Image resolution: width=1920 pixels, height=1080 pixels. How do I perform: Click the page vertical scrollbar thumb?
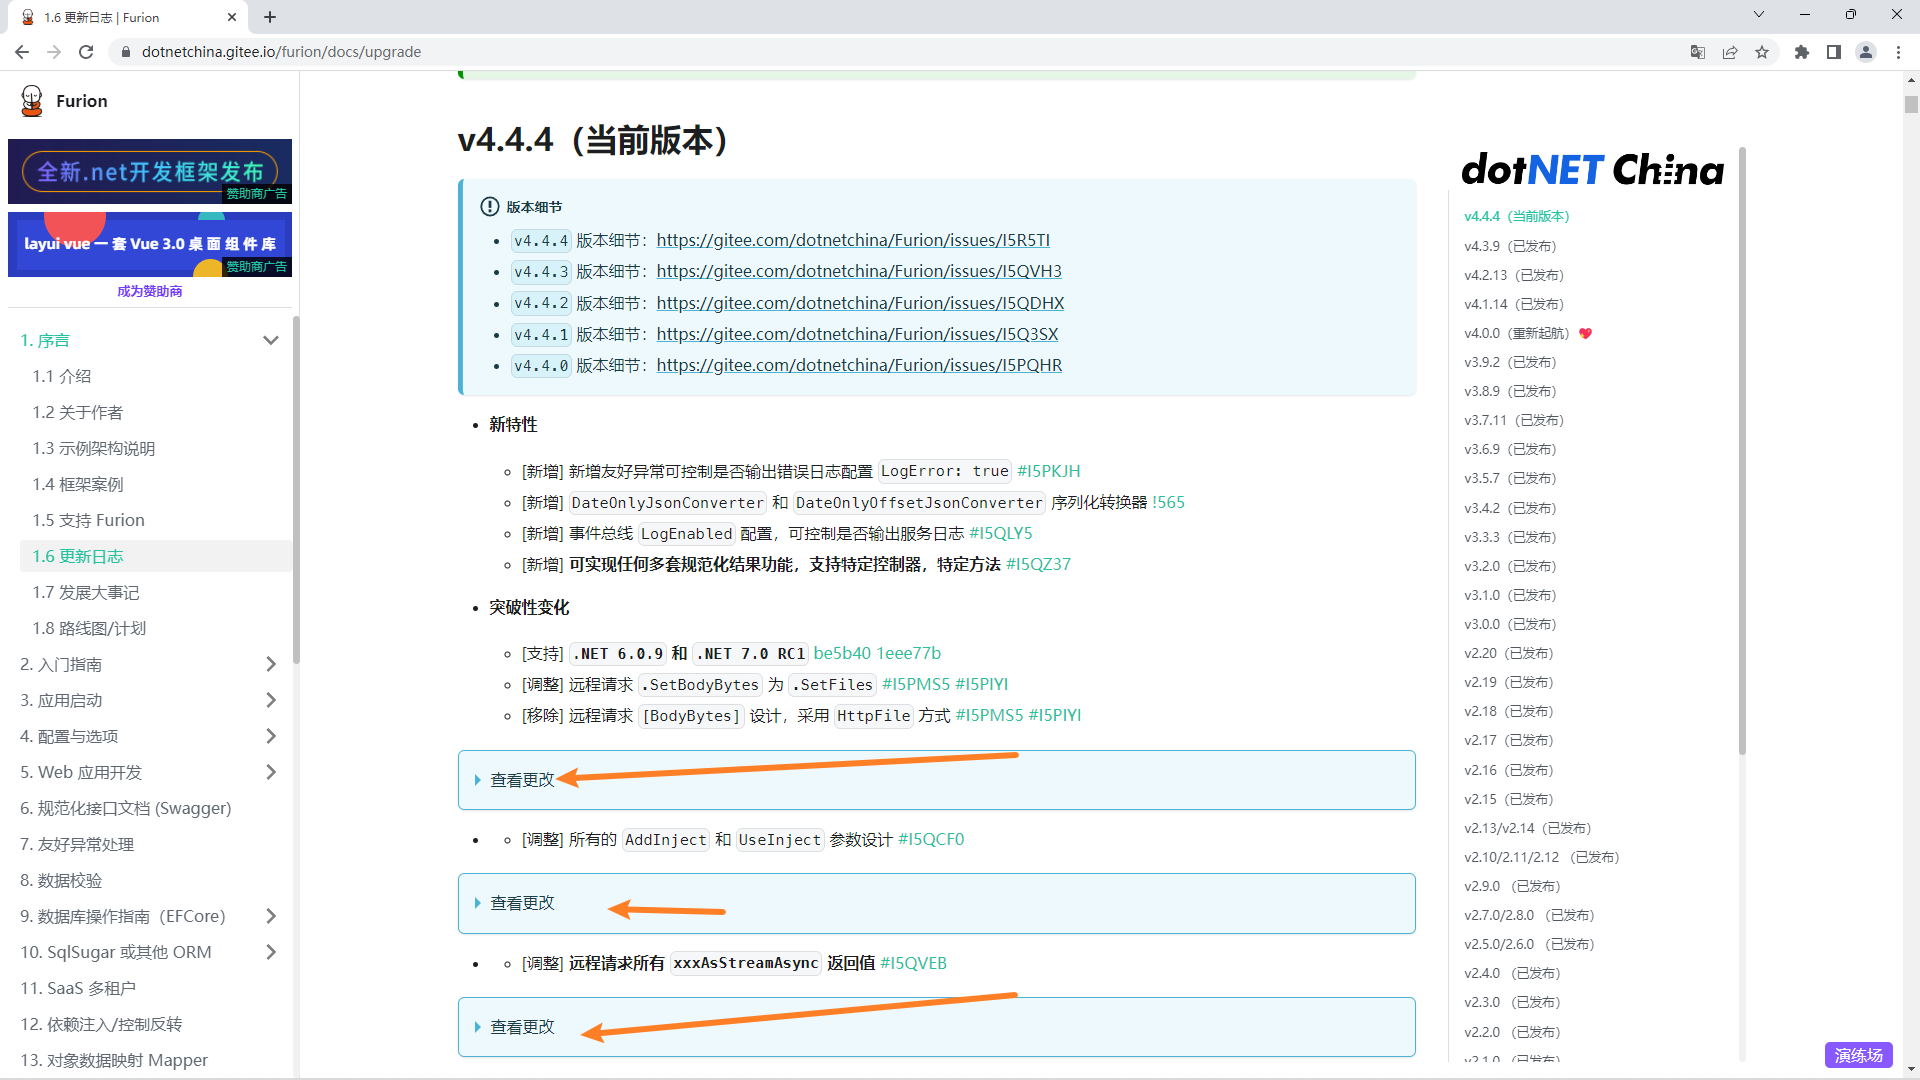(x=1911, y=104)
